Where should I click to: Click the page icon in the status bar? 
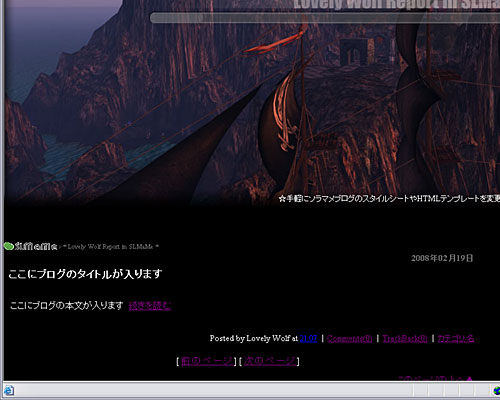pos(9,390)
